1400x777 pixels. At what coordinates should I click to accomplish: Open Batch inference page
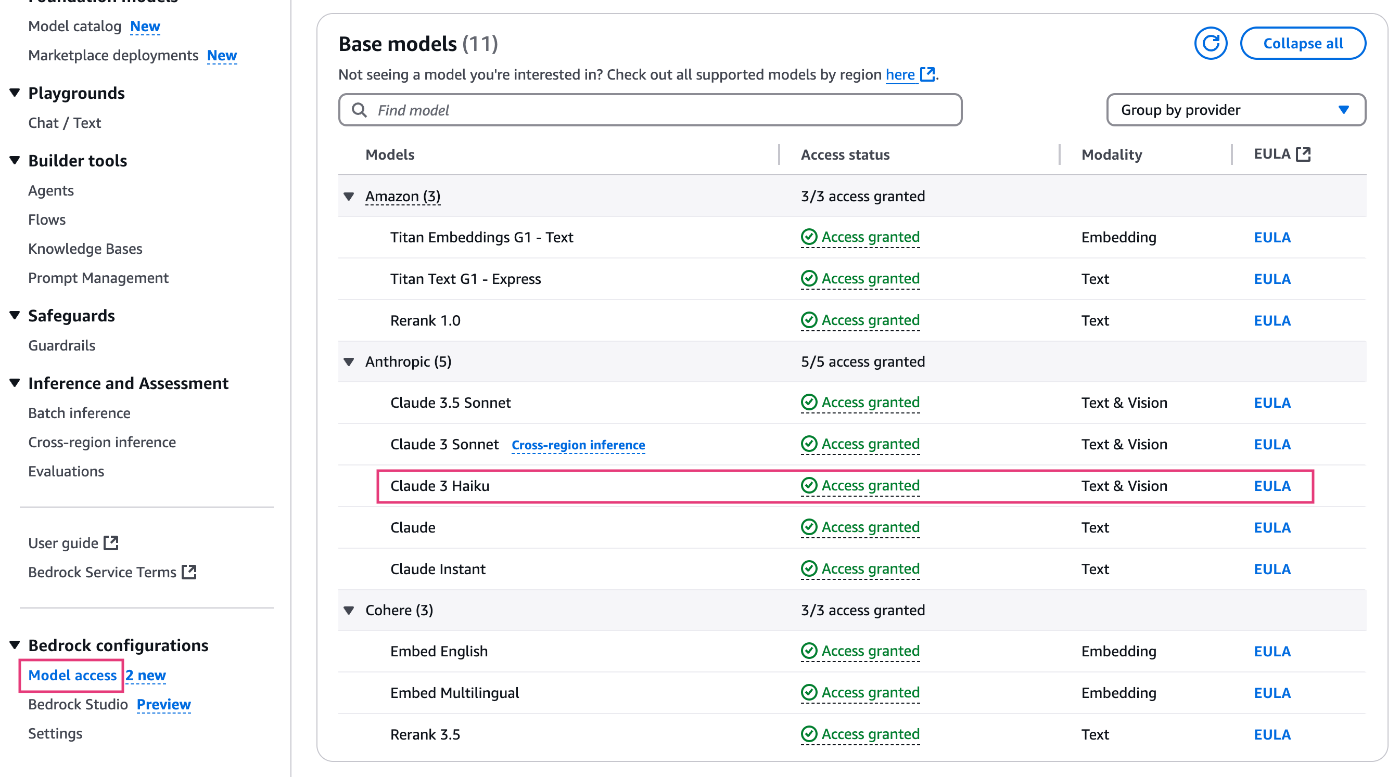[x=79, y=413]
